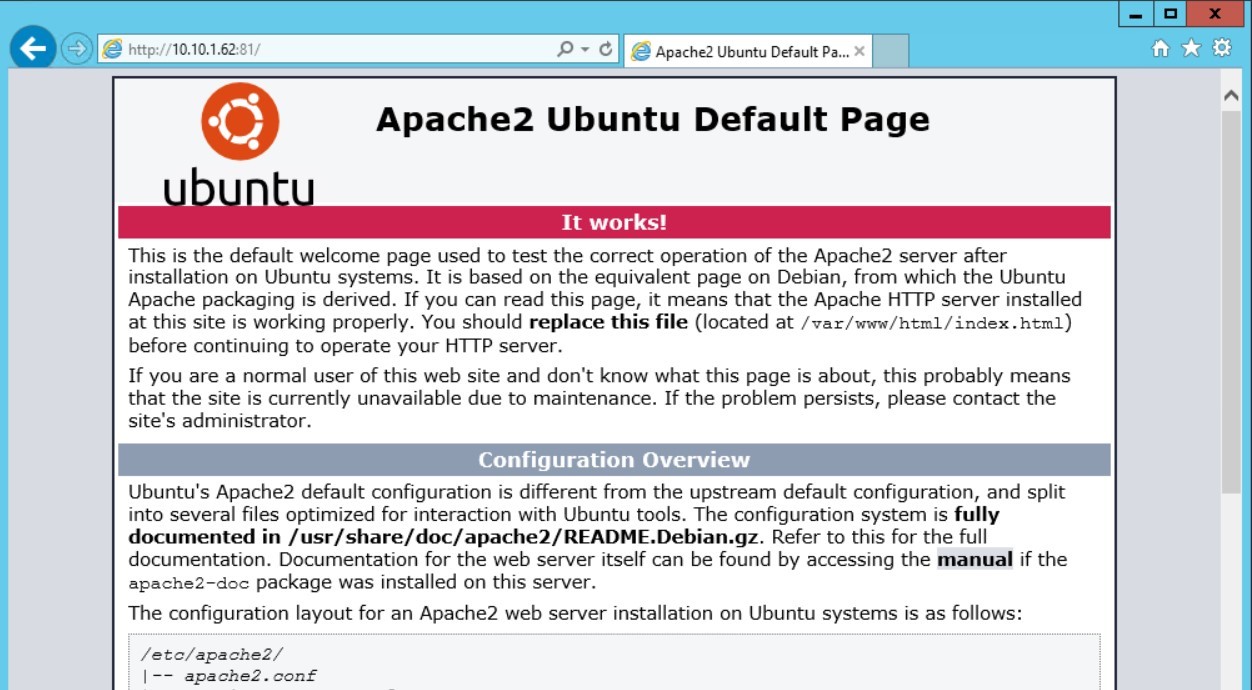This screenshot has width=1252, height=690.
Task: Click the Configuration Overview banner heading
Action: (x=614, y=460)
